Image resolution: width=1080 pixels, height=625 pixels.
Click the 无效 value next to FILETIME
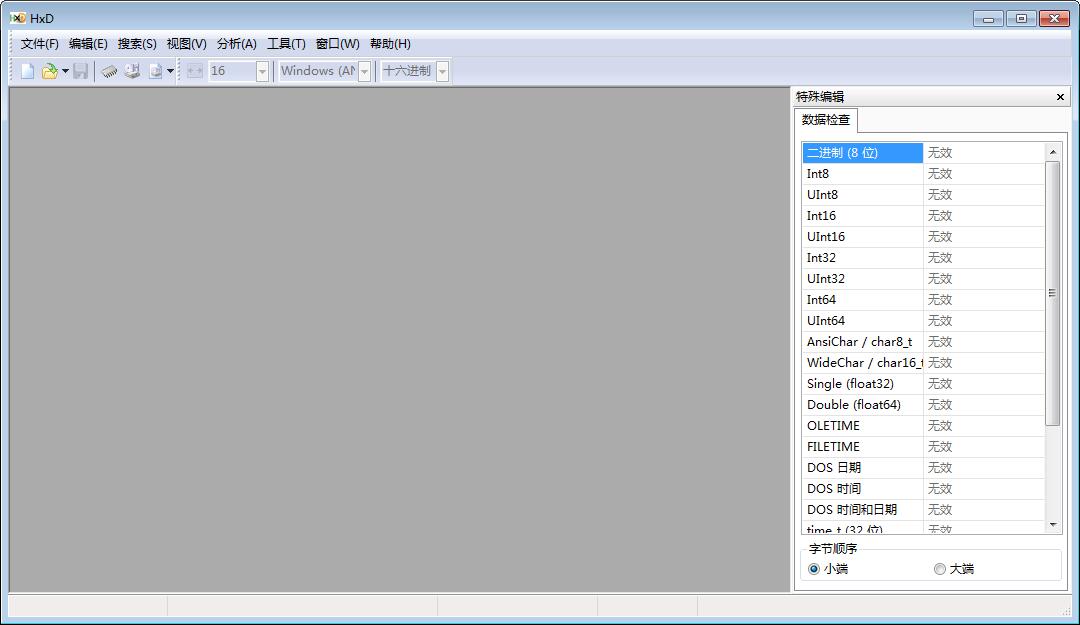click(x=939, y=447)
